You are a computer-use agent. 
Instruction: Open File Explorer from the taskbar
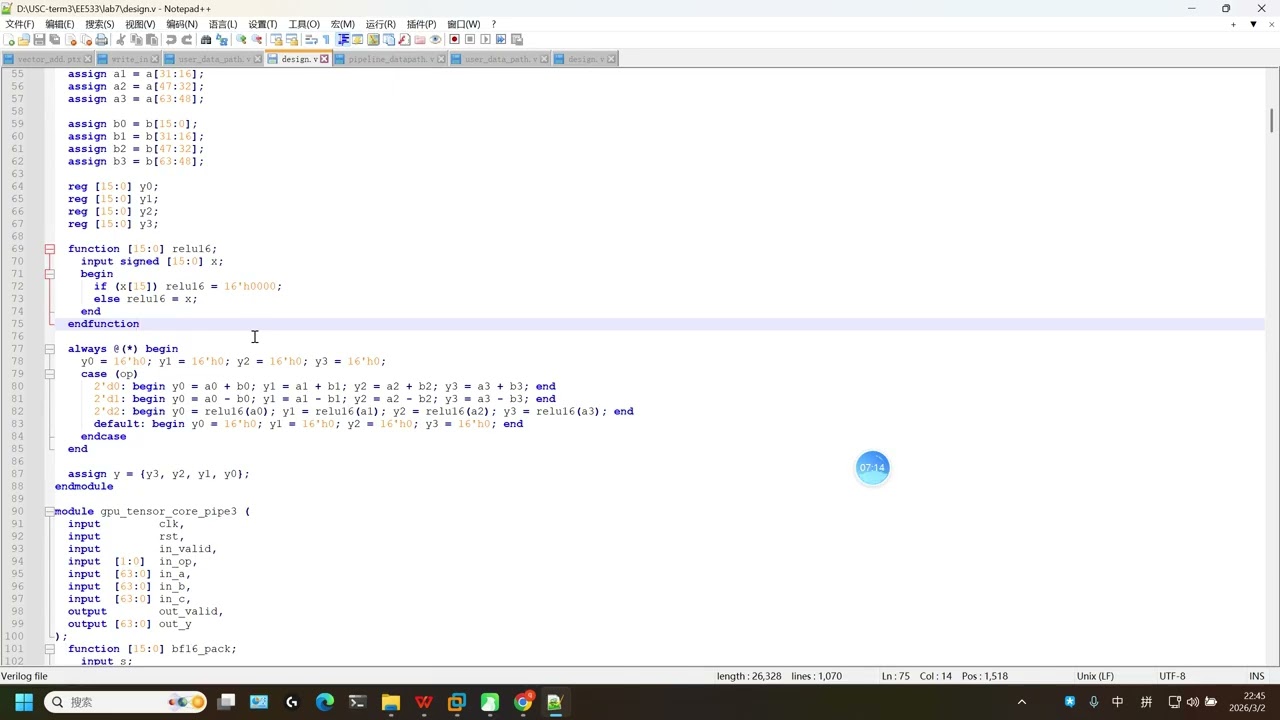click(391, 702)
